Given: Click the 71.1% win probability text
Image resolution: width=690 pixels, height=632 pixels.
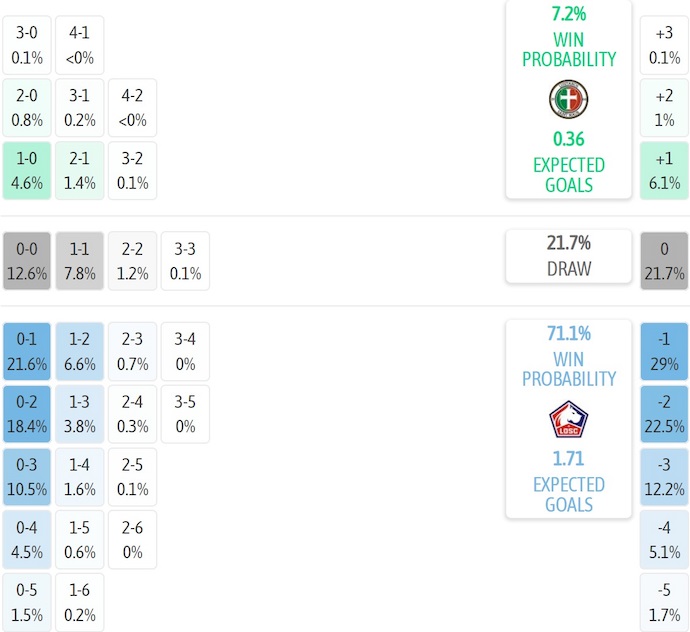Looking at the screenshot, I should point(568,334).
